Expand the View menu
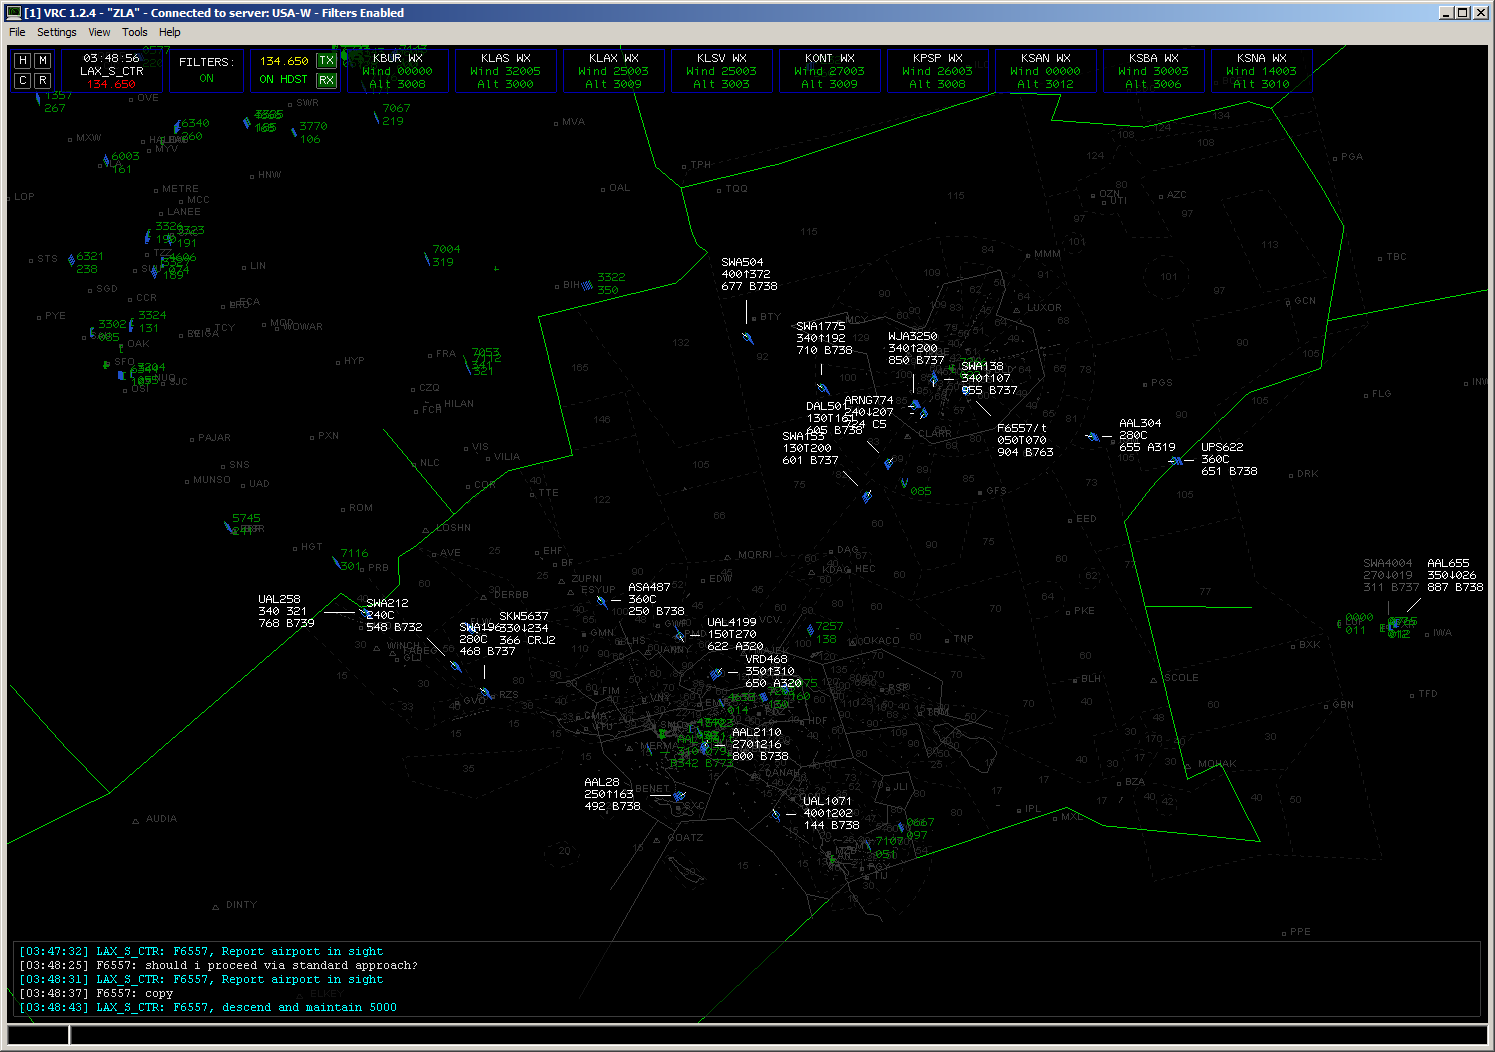 (99, 32)
